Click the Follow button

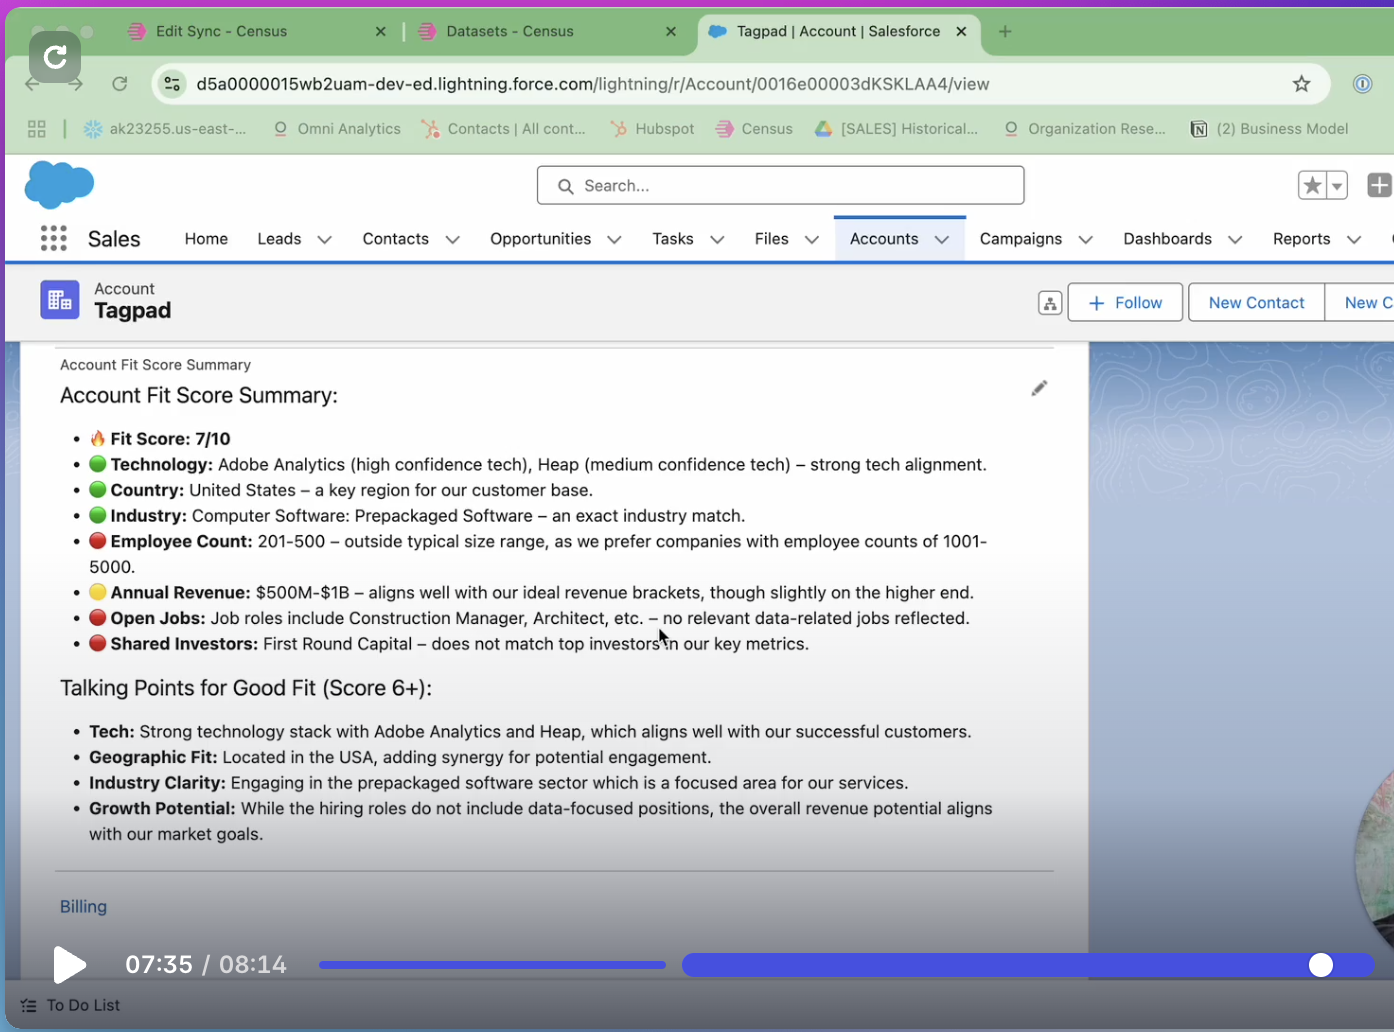[1125, 303]
